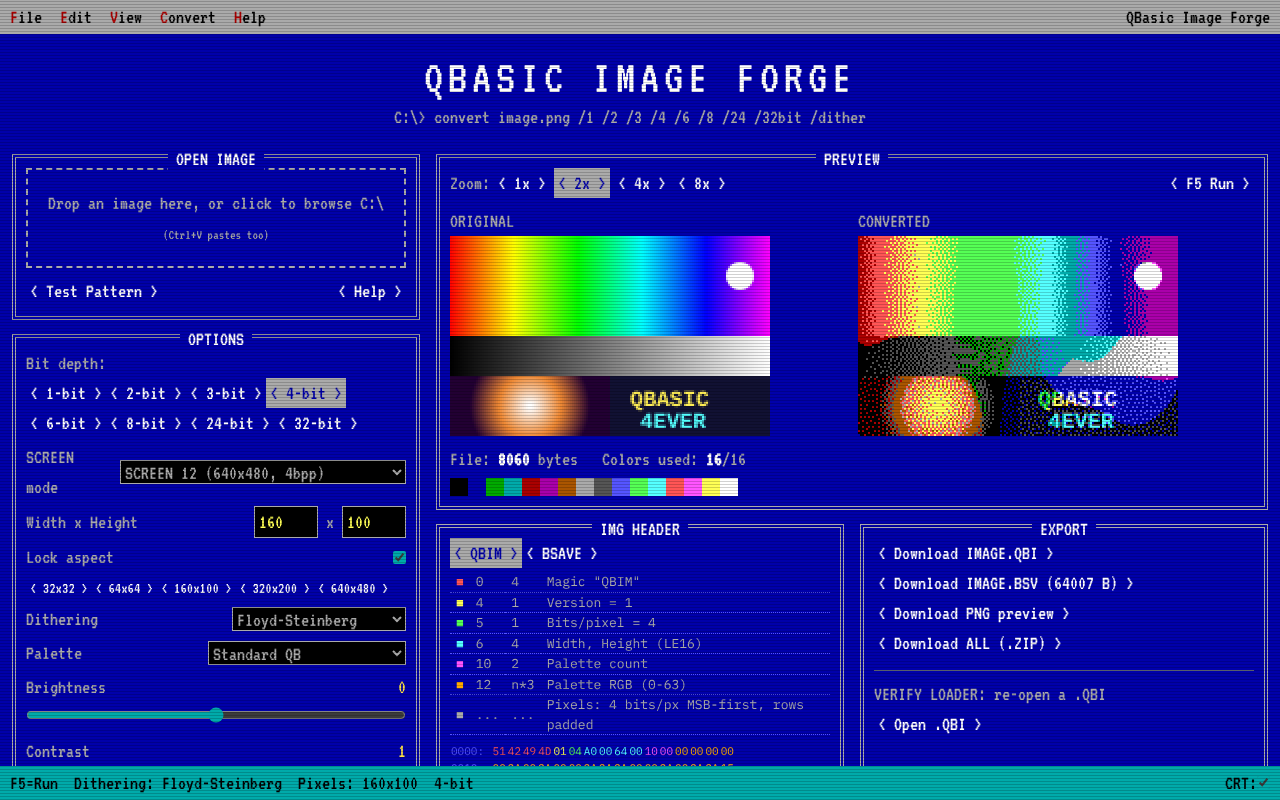Image resolution: width=1280 pixels, height=800 pixels.
Task: Switch to the BSAVE header tab
Action: point(562,553)
